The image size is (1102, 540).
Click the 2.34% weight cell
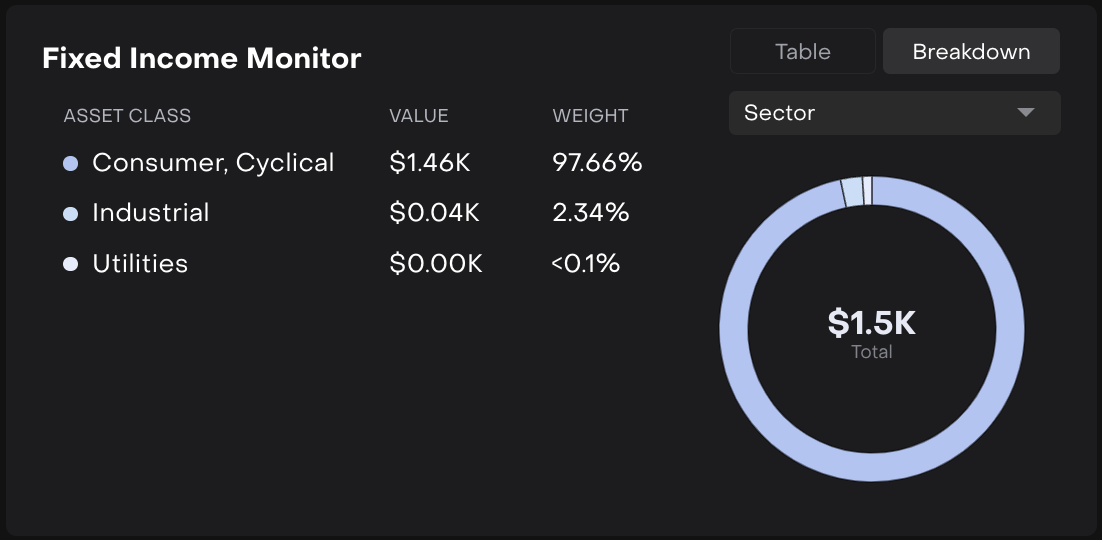[590, 213]
